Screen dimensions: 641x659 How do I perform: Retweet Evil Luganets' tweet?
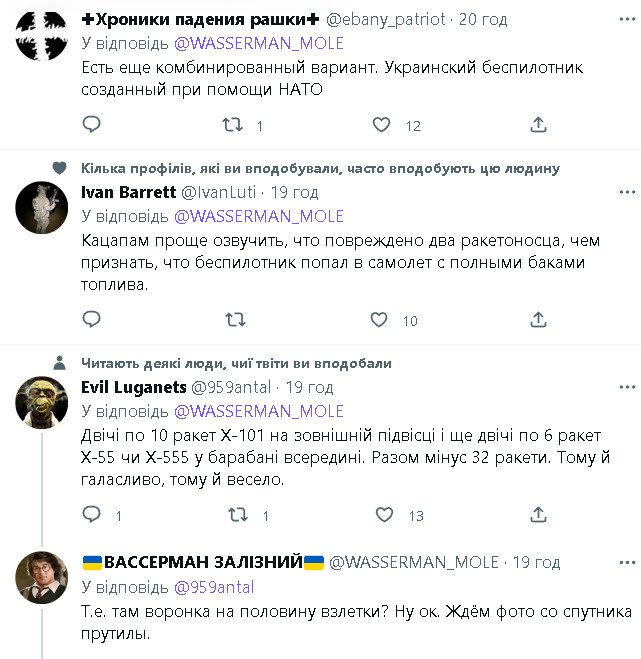pos(238,515)
